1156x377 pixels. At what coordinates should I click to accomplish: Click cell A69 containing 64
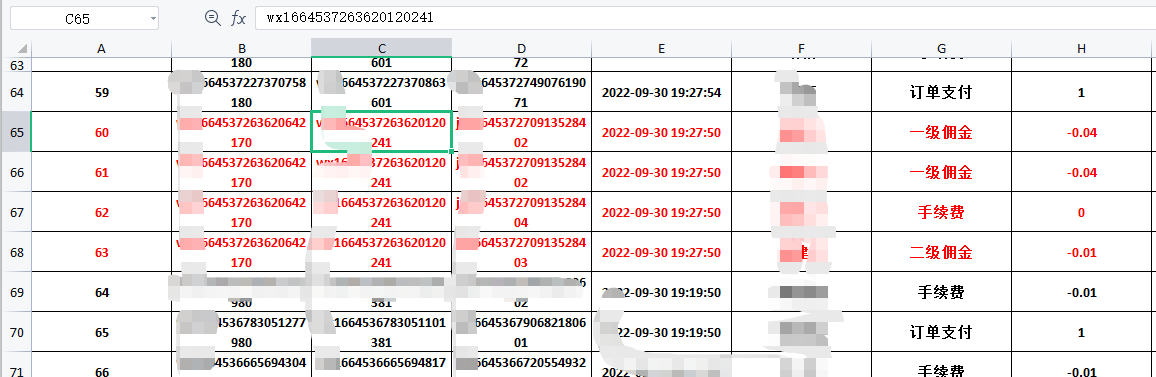point(102,292)
